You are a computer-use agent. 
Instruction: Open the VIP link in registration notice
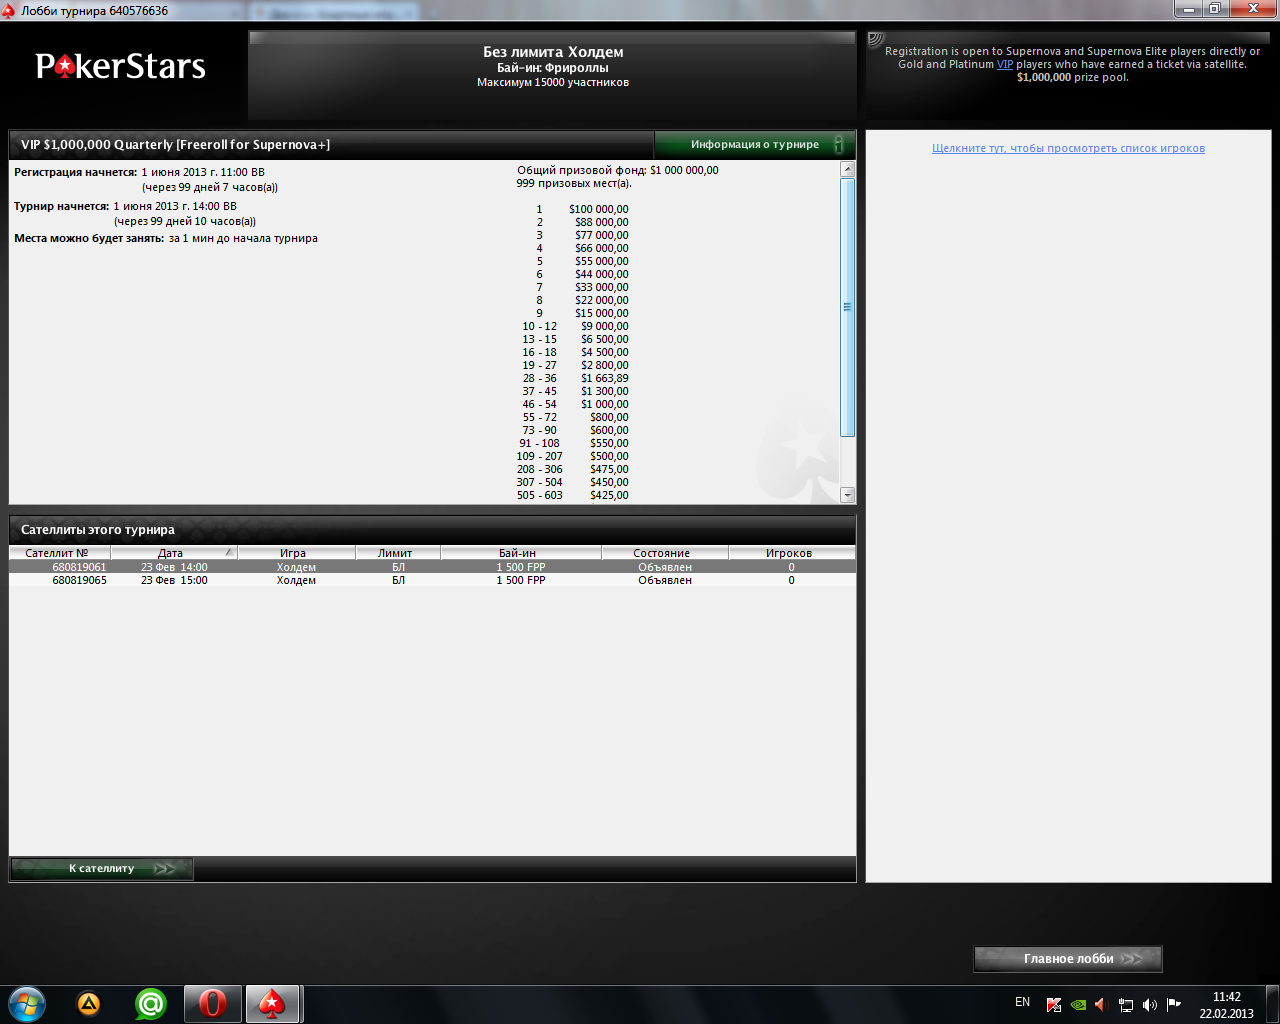(x=1005, y=64)
